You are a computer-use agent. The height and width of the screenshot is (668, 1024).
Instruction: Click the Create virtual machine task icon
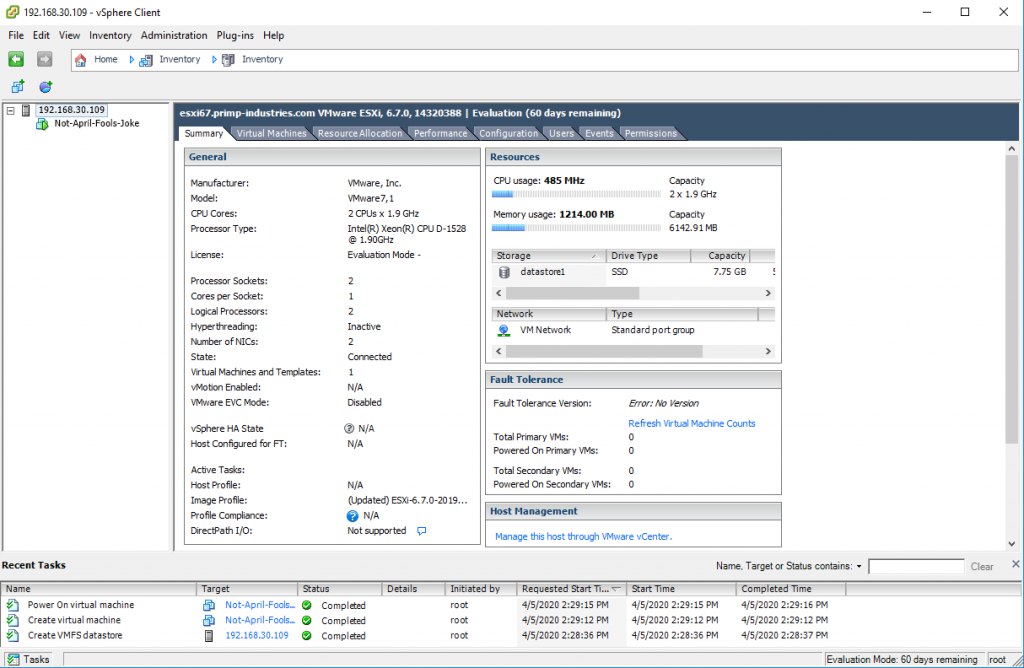12,620
